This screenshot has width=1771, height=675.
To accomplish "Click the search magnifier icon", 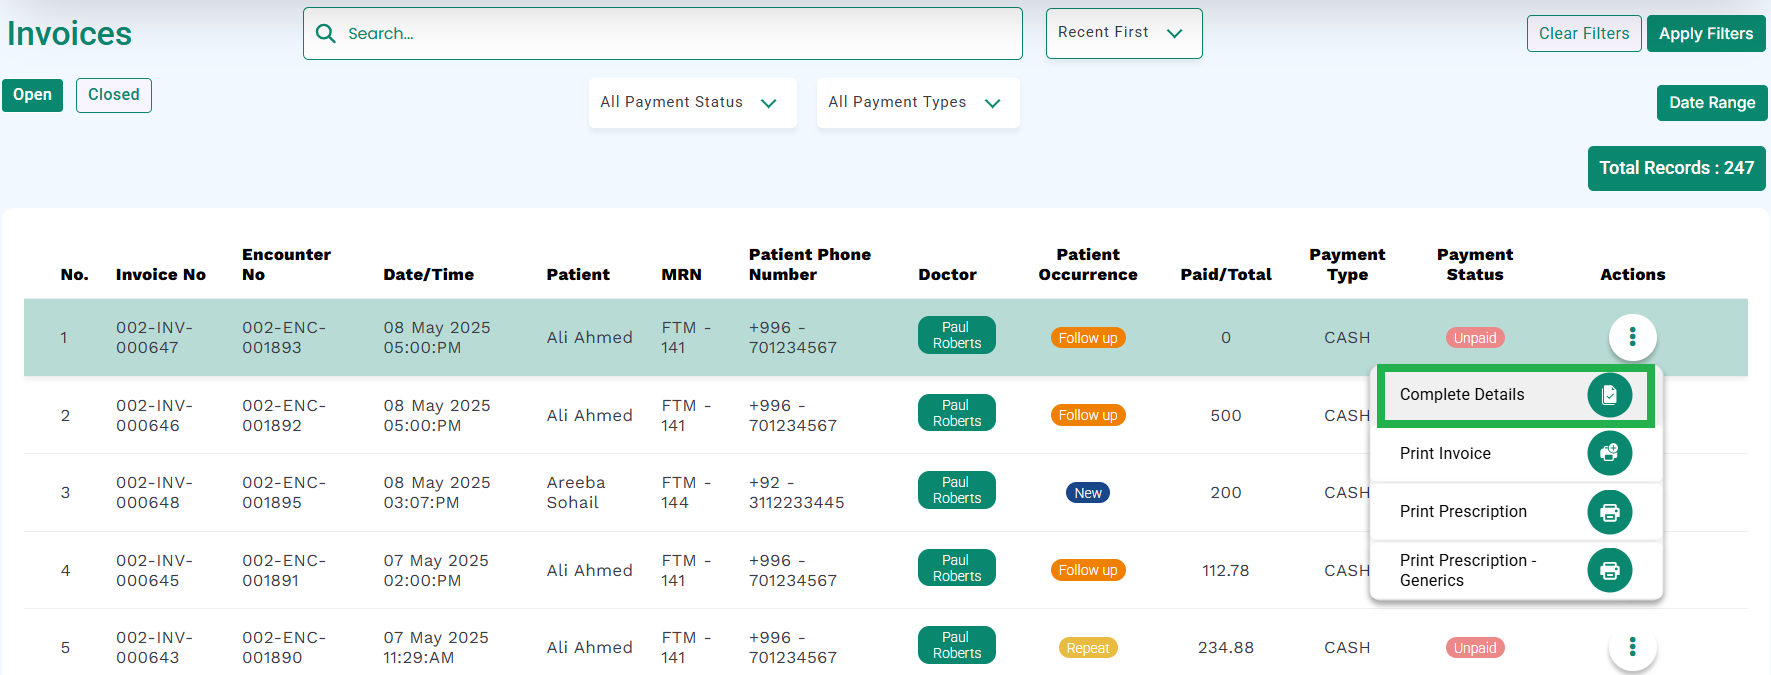I will pos(325,33).
